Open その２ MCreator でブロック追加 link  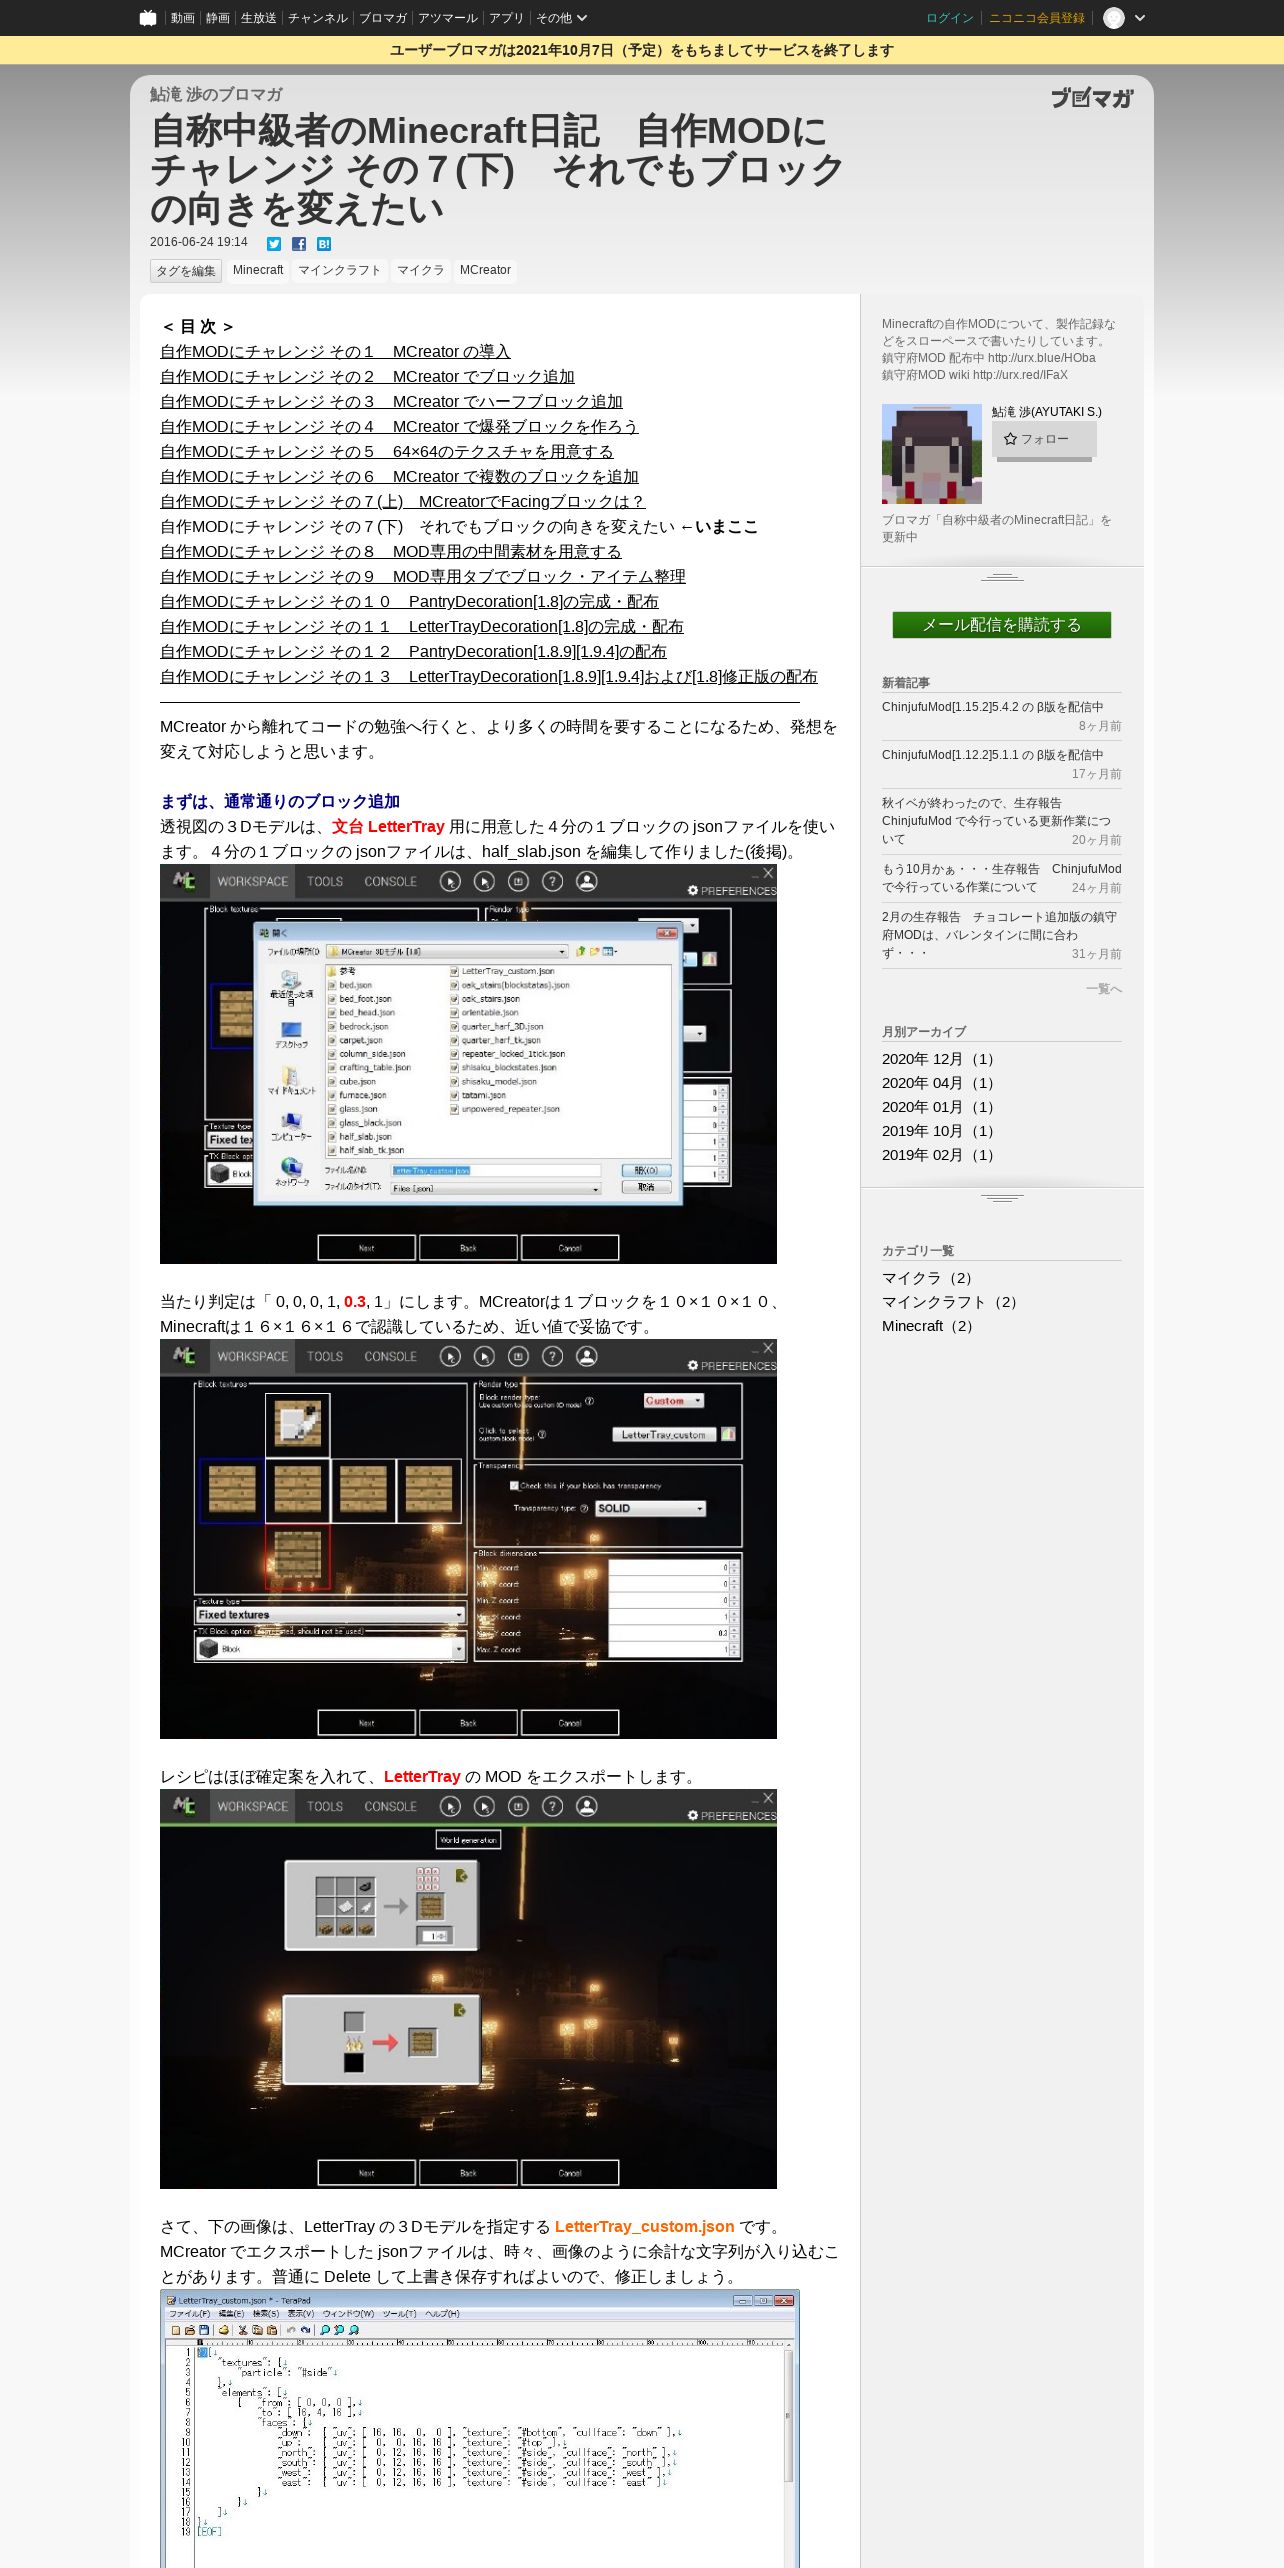[x=367, y=377]
